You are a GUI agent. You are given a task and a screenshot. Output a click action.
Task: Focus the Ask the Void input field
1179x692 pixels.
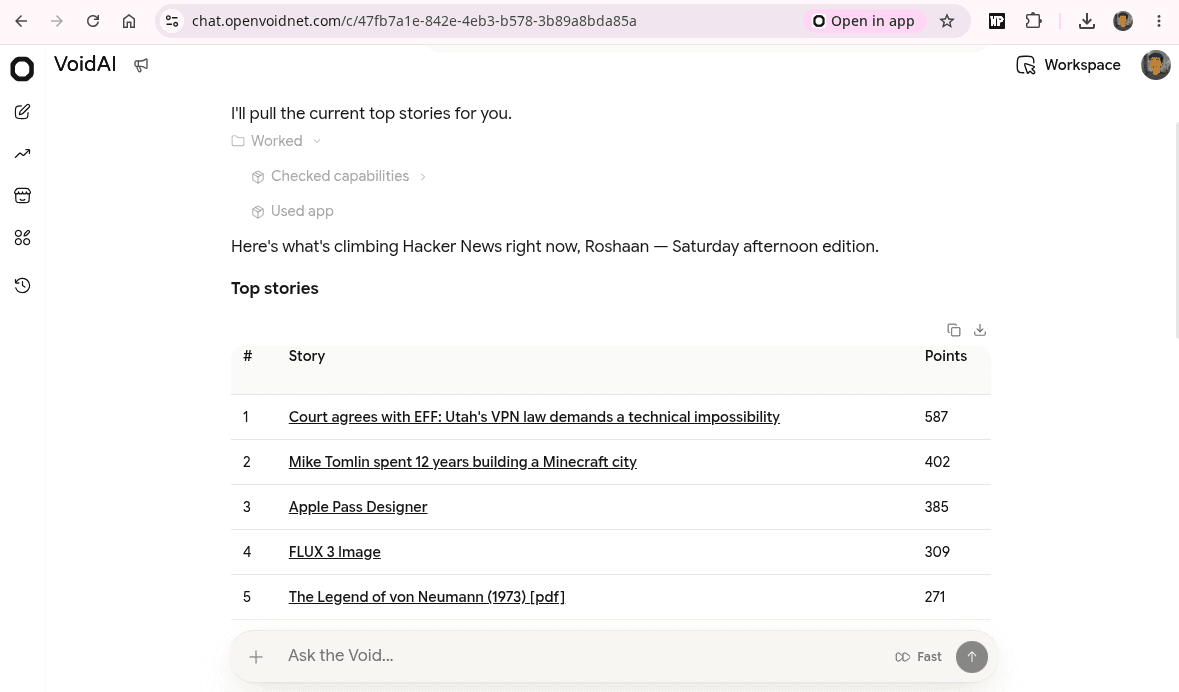(583, 656)
